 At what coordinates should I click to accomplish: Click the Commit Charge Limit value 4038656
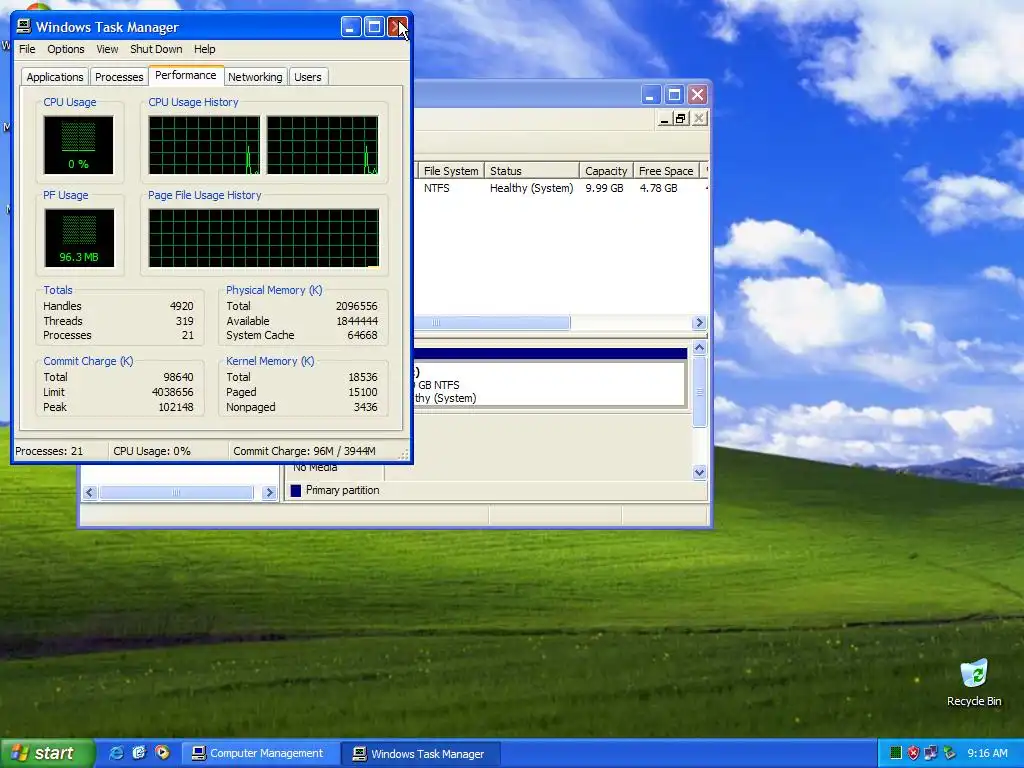click(x=172, y=392)
